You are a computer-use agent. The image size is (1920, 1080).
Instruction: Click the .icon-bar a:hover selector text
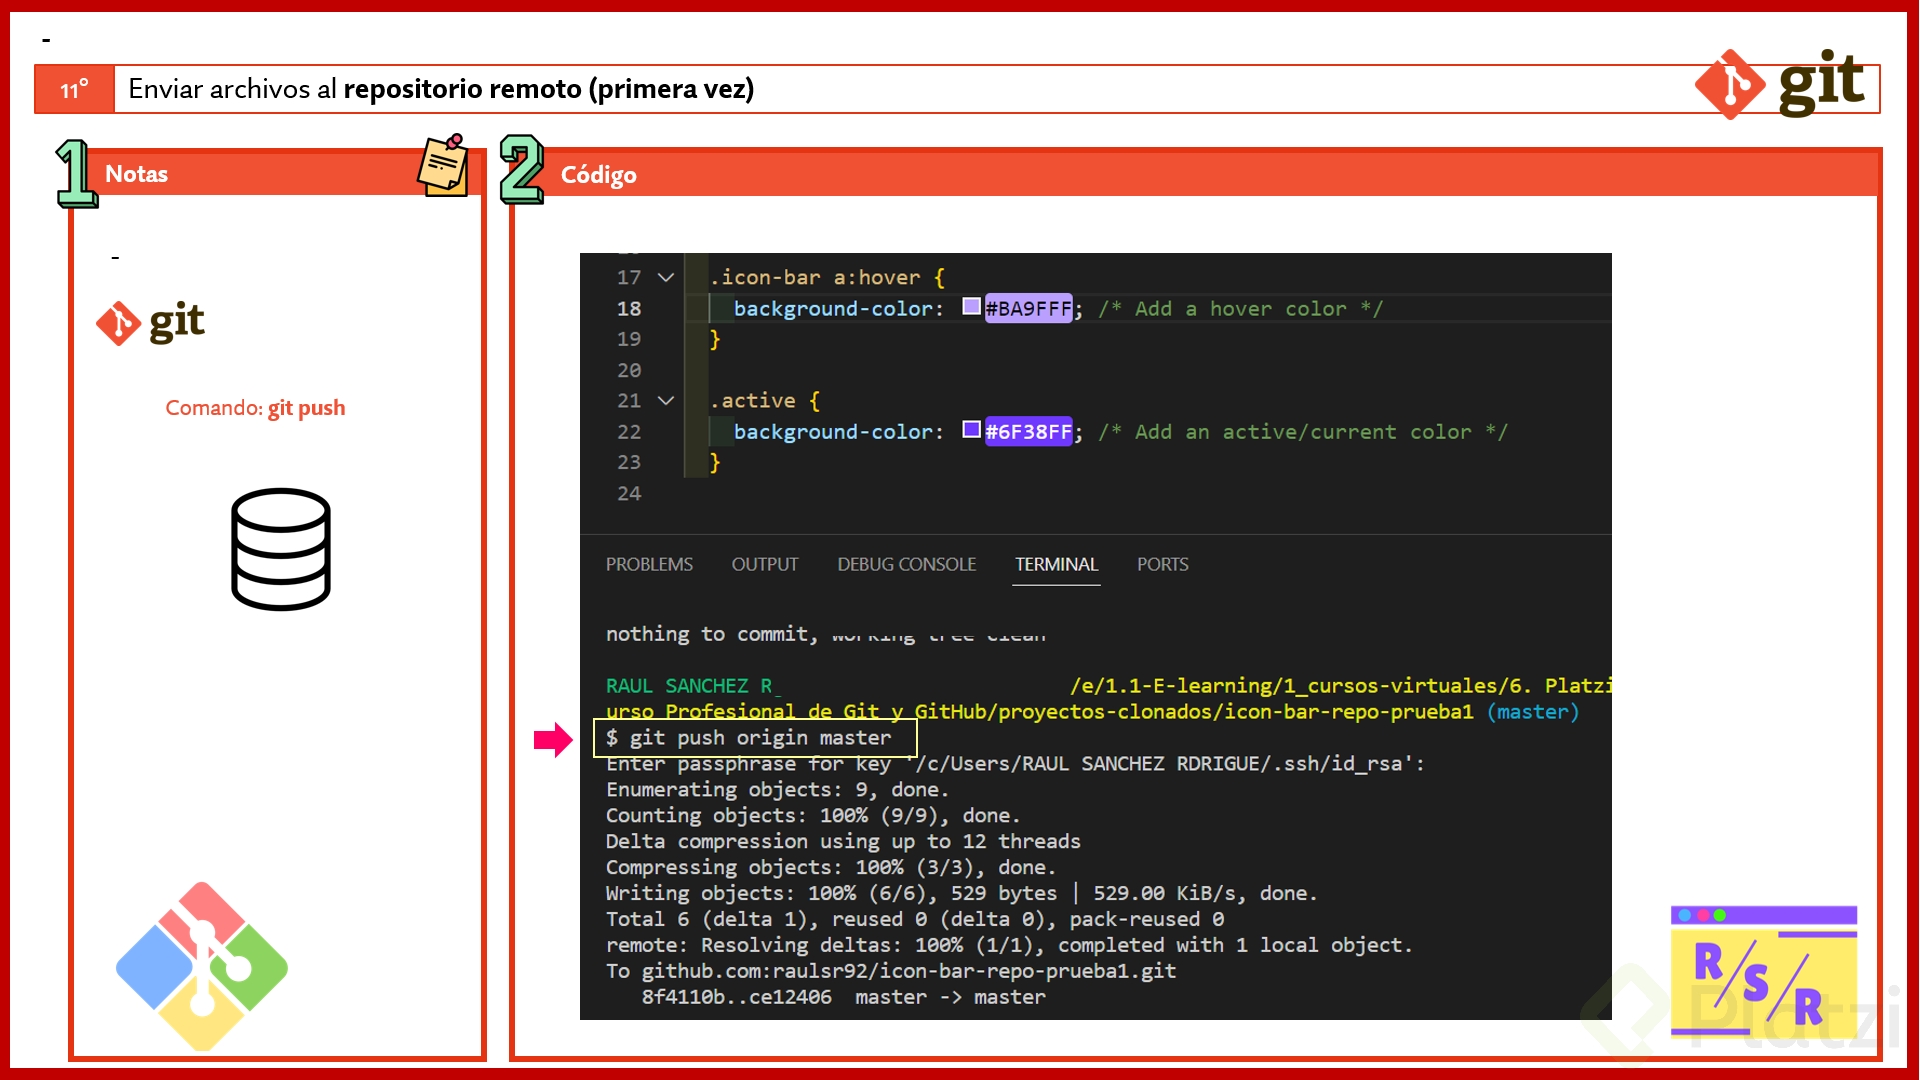tap(815, 277)
